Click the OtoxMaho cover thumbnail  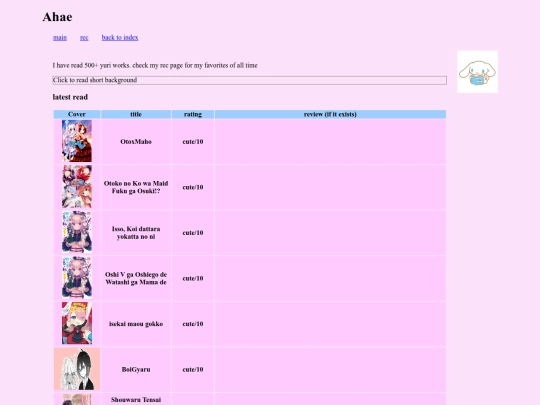[x=77, y=141]
